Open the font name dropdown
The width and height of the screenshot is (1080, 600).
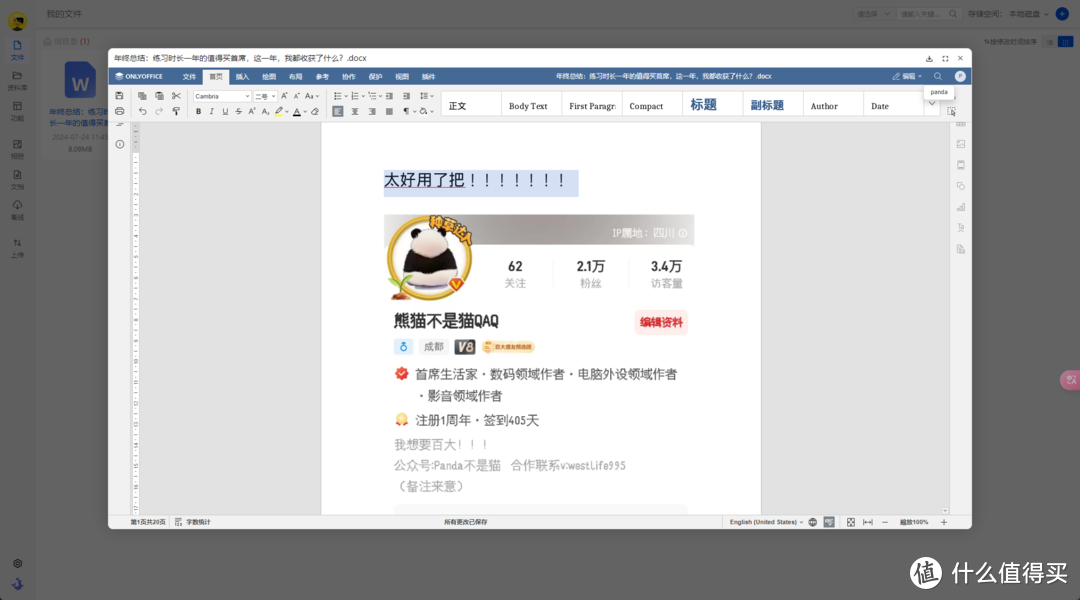coord(222,96)
